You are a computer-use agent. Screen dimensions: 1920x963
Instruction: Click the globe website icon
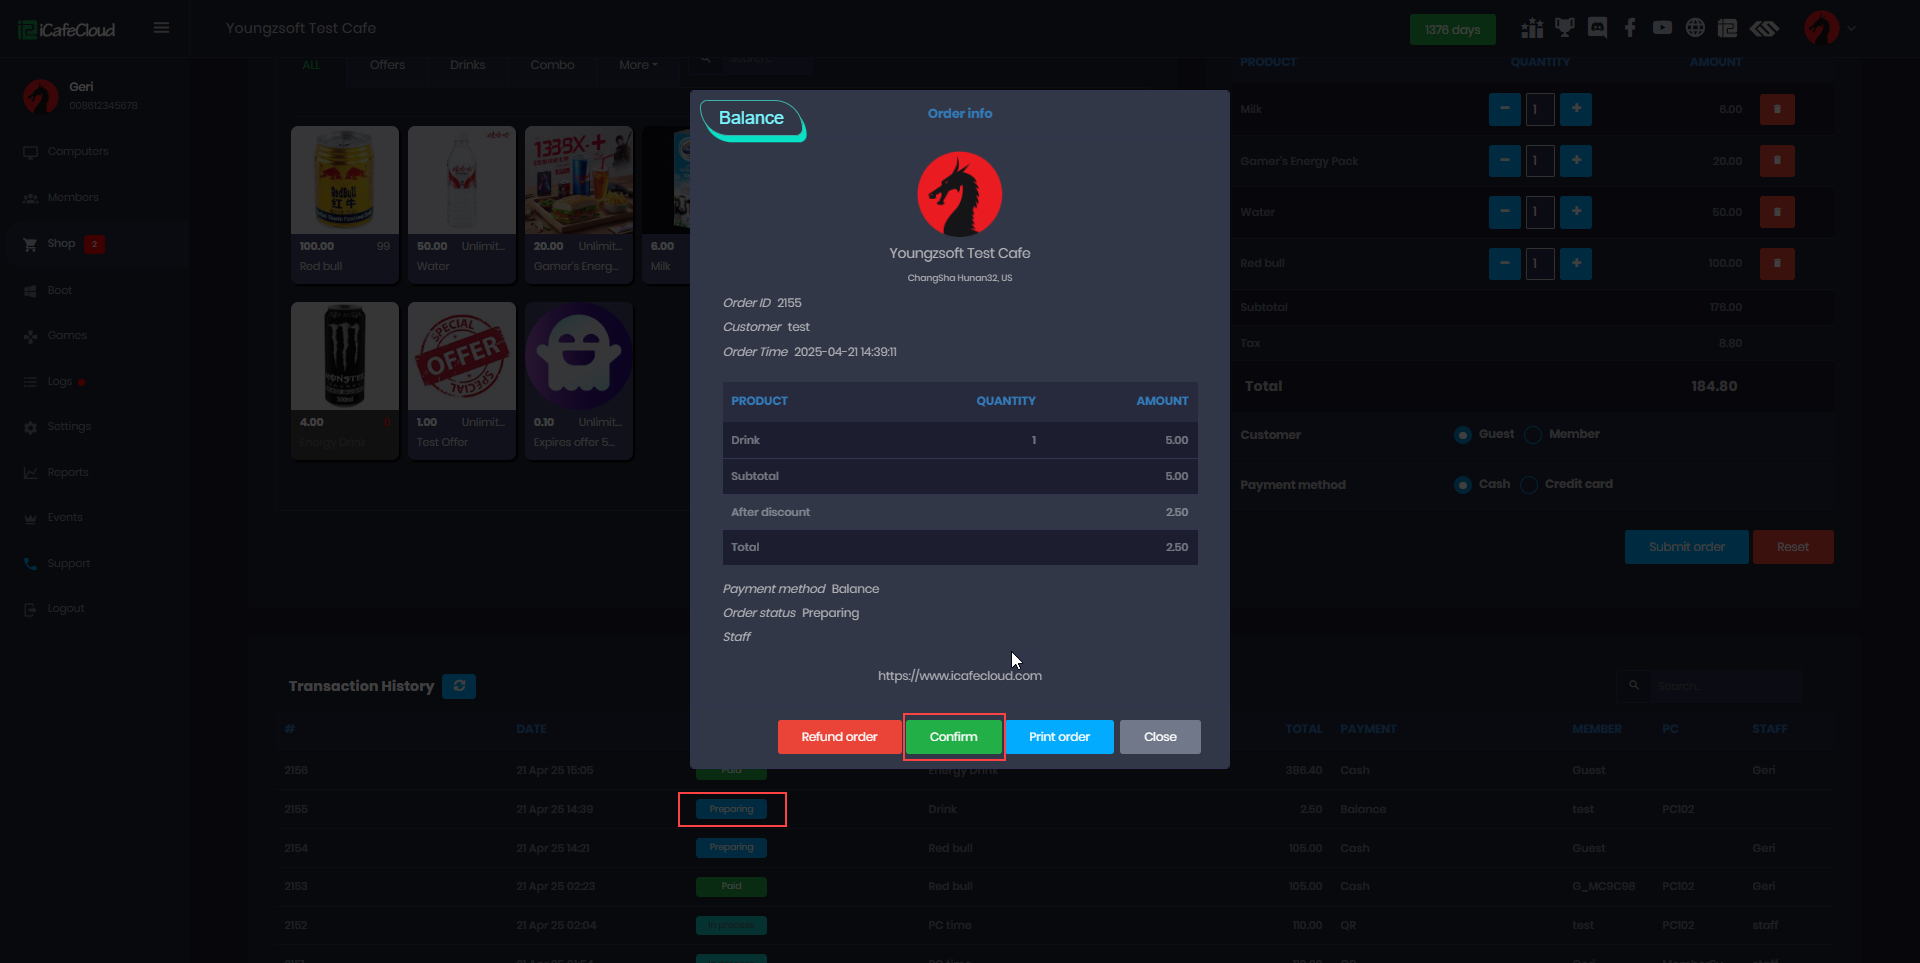pos(1695,28)
